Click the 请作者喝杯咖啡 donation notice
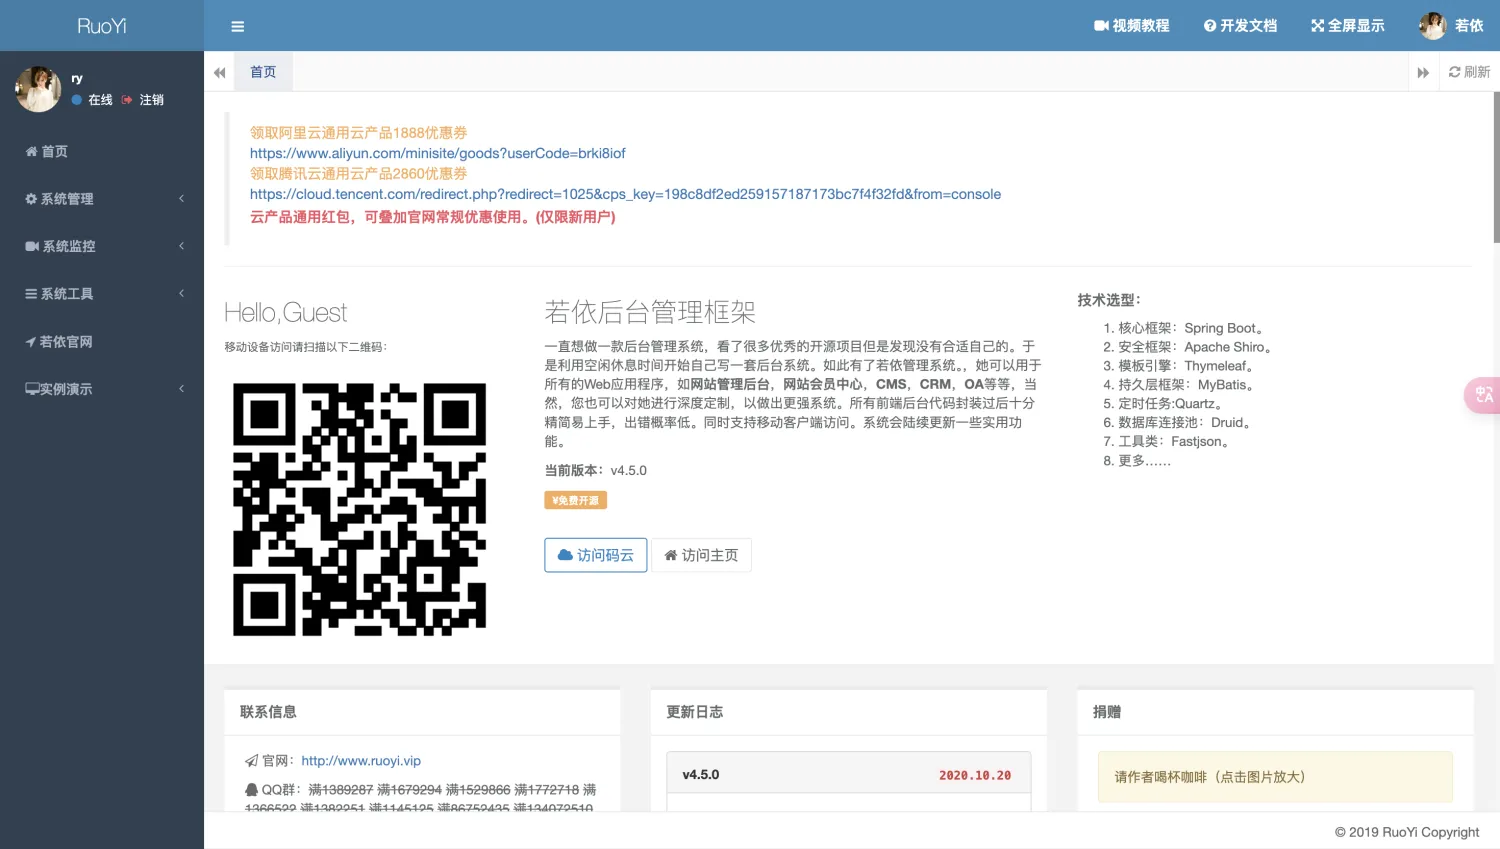Screen dimensions: 1500x849 pyautogui.click(x=1275, y=777)
